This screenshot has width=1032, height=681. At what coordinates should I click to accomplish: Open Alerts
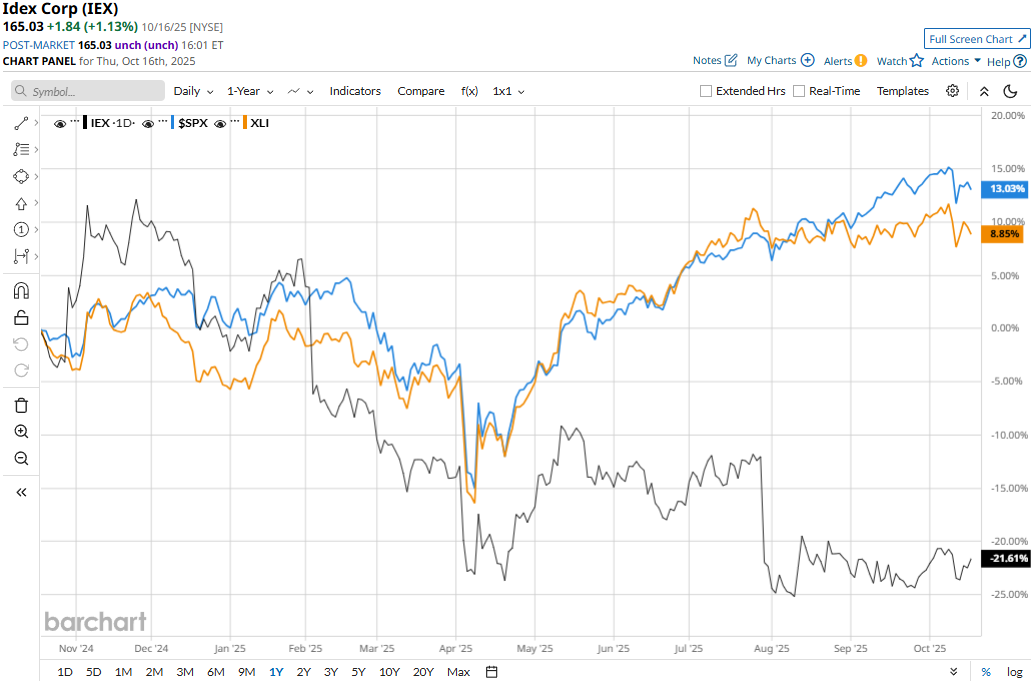pyautogui.click(x=845, y=61)
